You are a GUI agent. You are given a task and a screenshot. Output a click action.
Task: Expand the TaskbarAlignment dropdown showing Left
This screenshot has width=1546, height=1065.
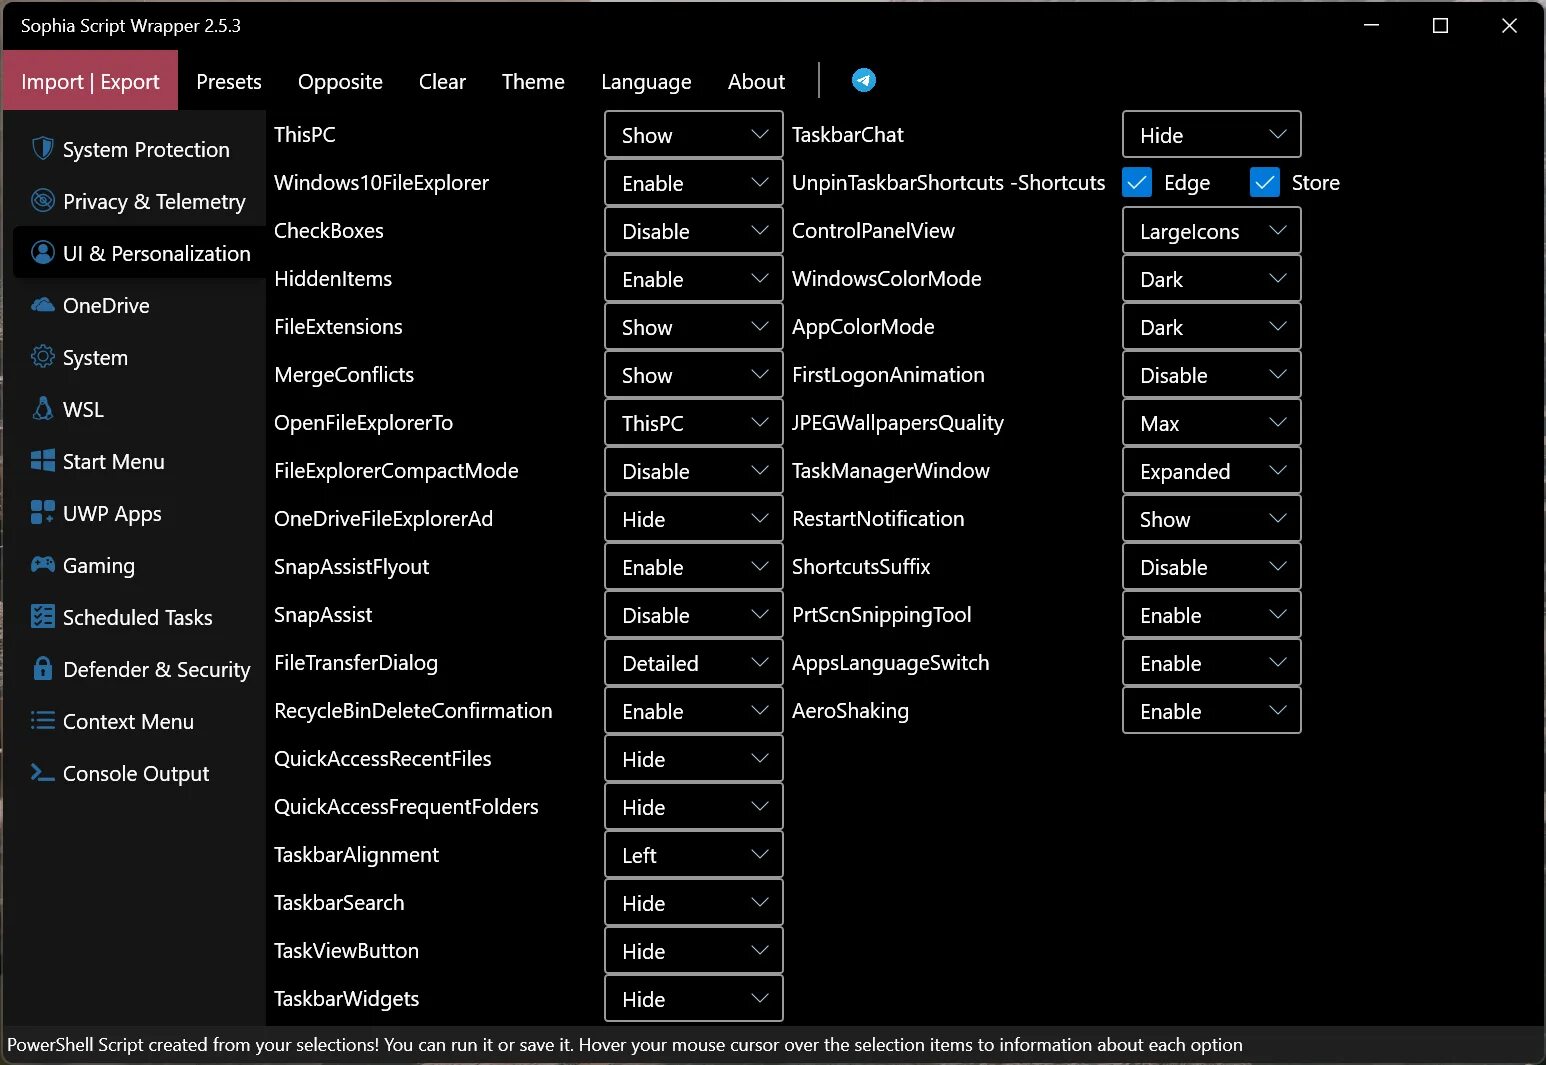pos(693,854)
